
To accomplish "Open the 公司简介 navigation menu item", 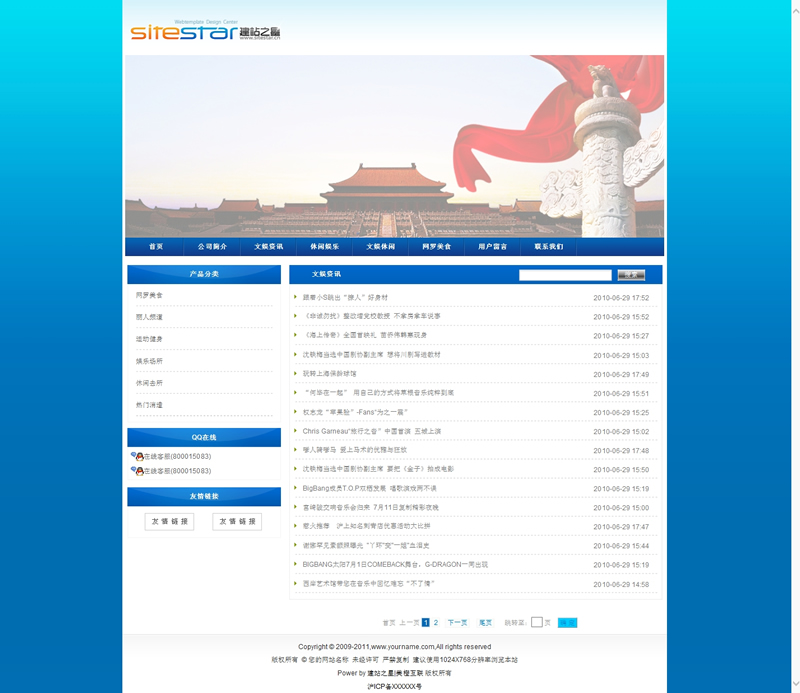I will point(212,246).
